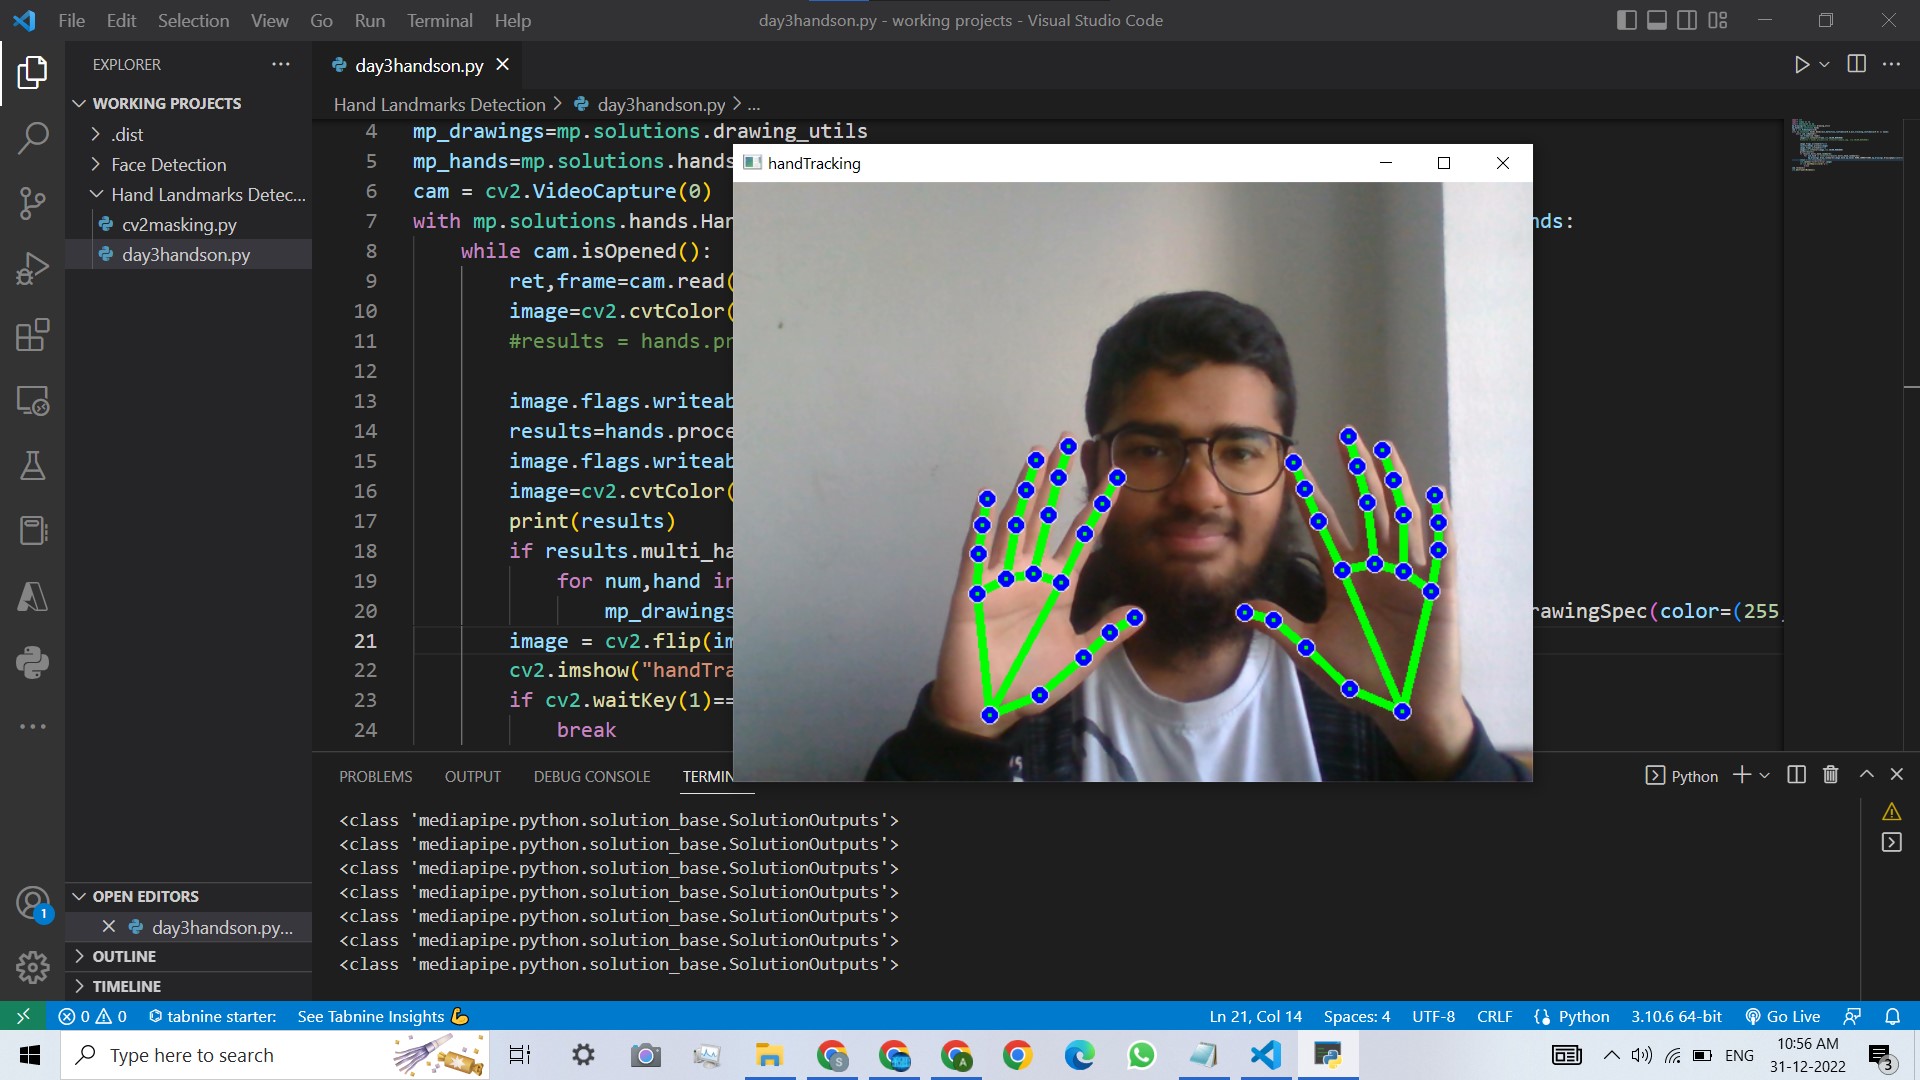Change Spaces: 4 indentation setting
This screenshot has height=1080, width=1920.
[1356, 1016]
